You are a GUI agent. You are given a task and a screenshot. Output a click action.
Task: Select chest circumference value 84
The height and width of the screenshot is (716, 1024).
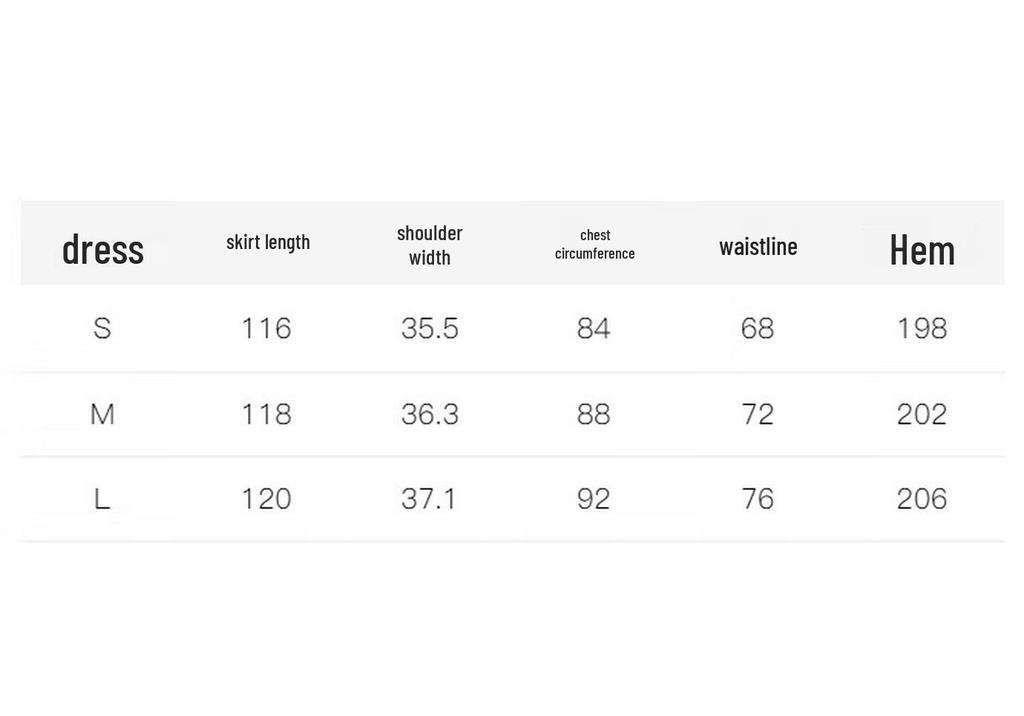[x=594, y=328]
